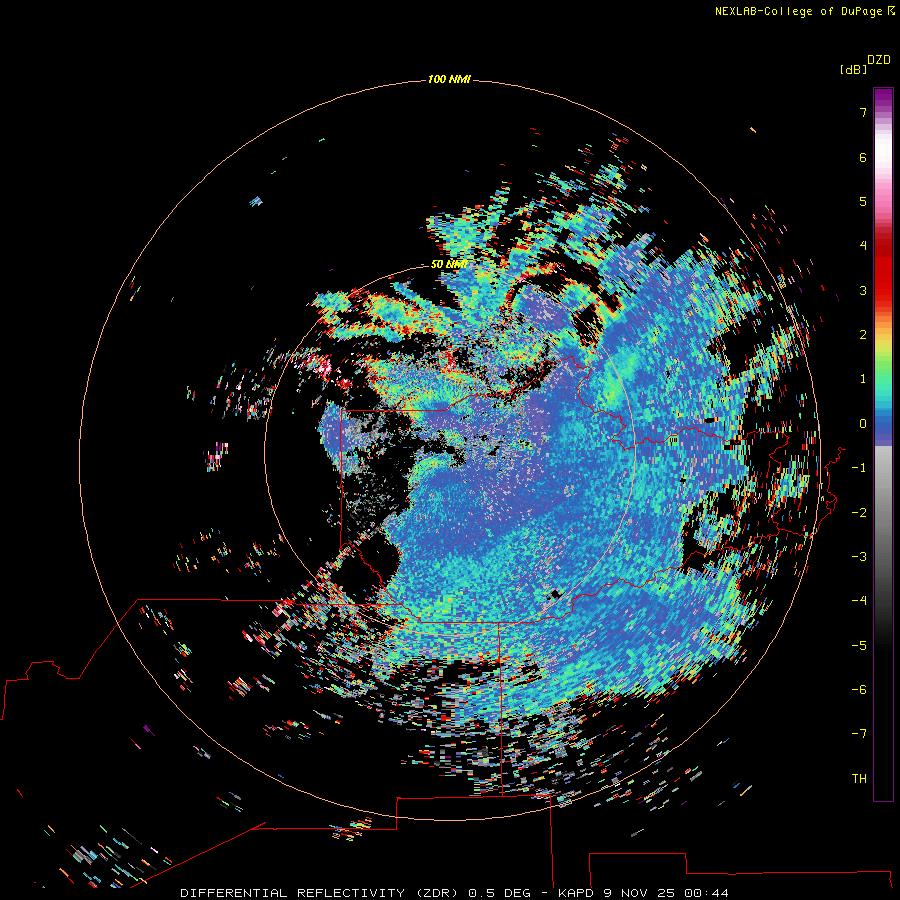Click the KAPD station identifier
Image resolution: width=900 pixels, height=900 pixels.
(x=576, y=893)
